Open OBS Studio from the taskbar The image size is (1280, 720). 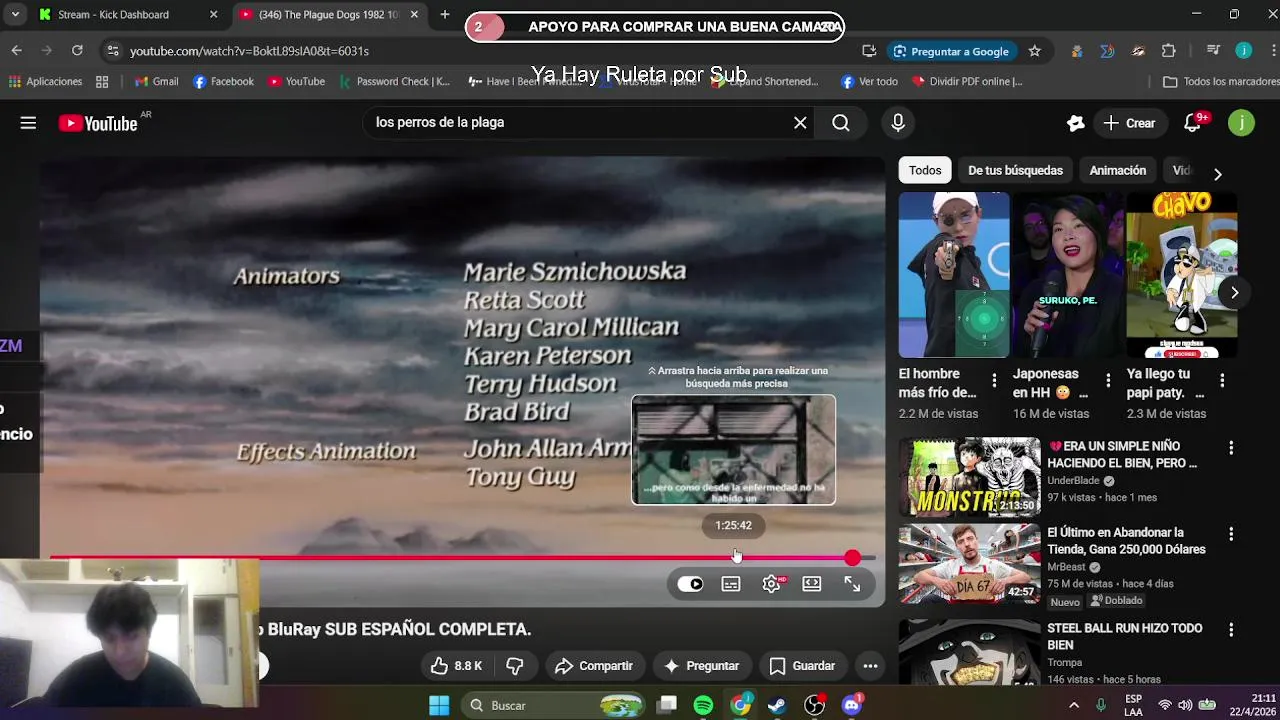[815, 706]
